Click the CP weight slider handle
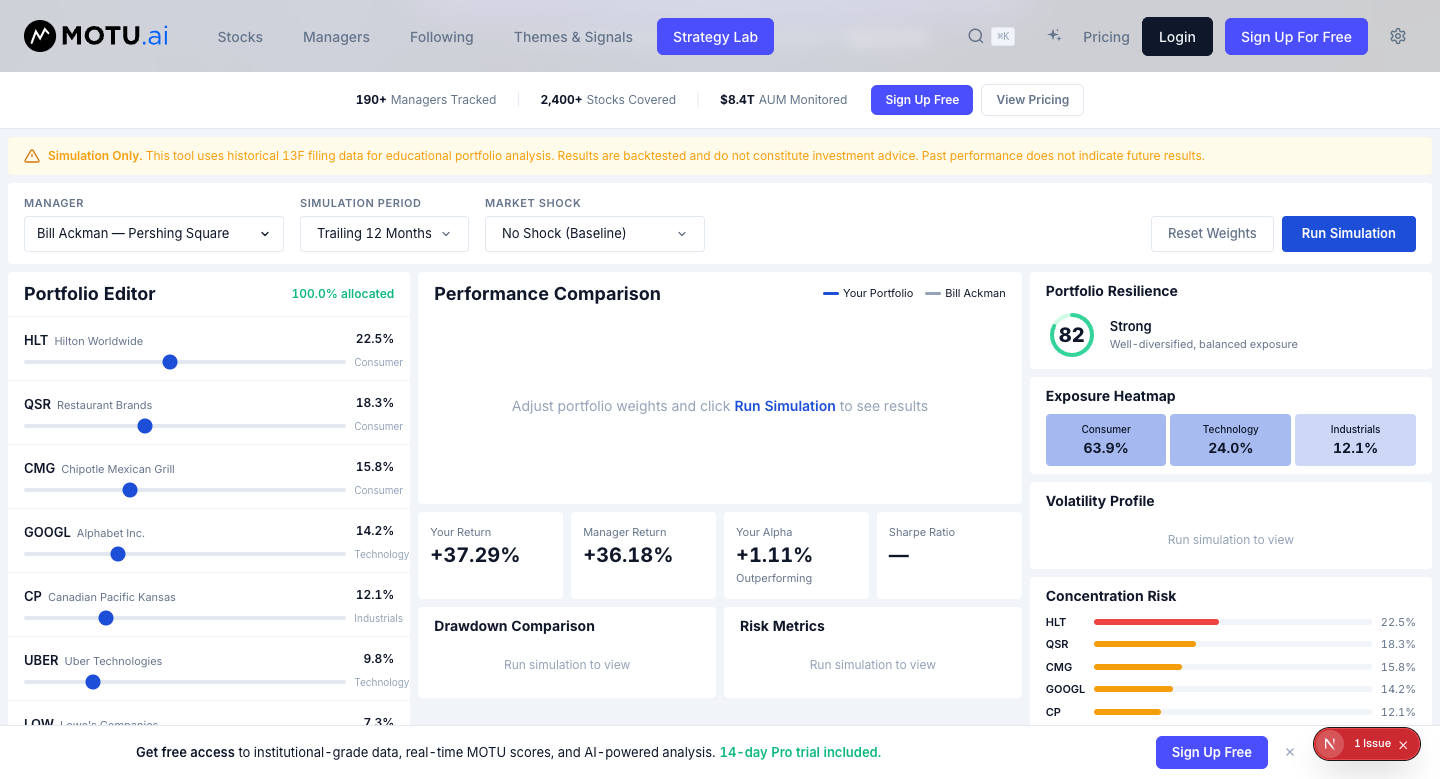Image resolution: width=1440 pixels, height=779 pixels. click(x=106, y=618)
